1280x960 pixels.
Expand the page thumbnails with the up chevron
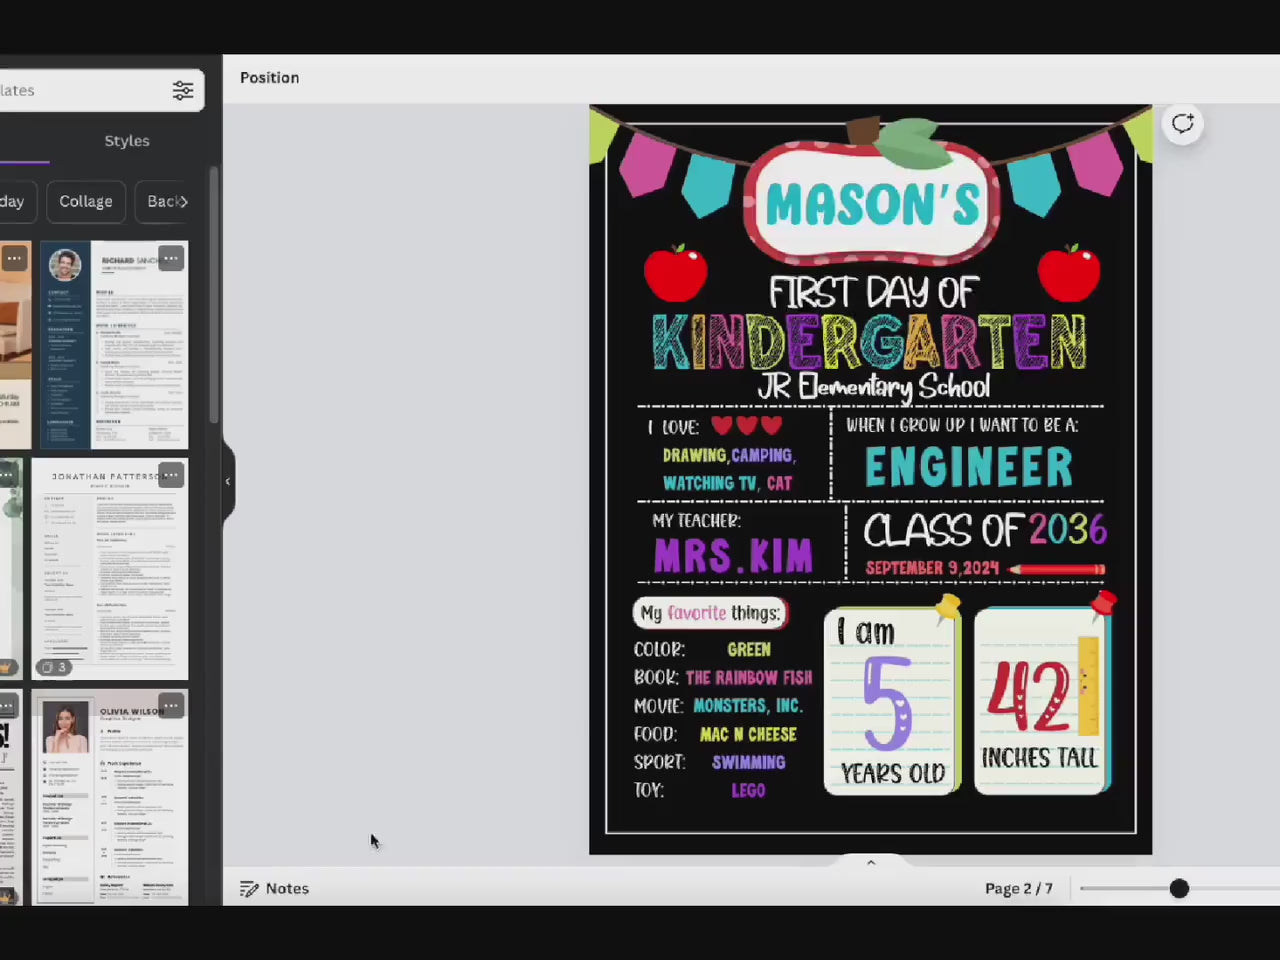click(x=871, y=862)
